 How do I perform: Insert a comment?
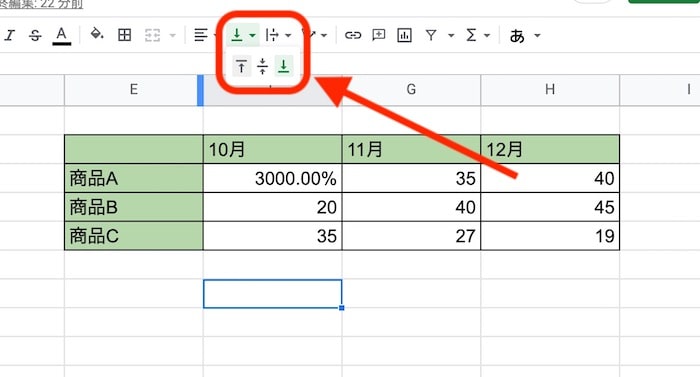click(379, 35)
